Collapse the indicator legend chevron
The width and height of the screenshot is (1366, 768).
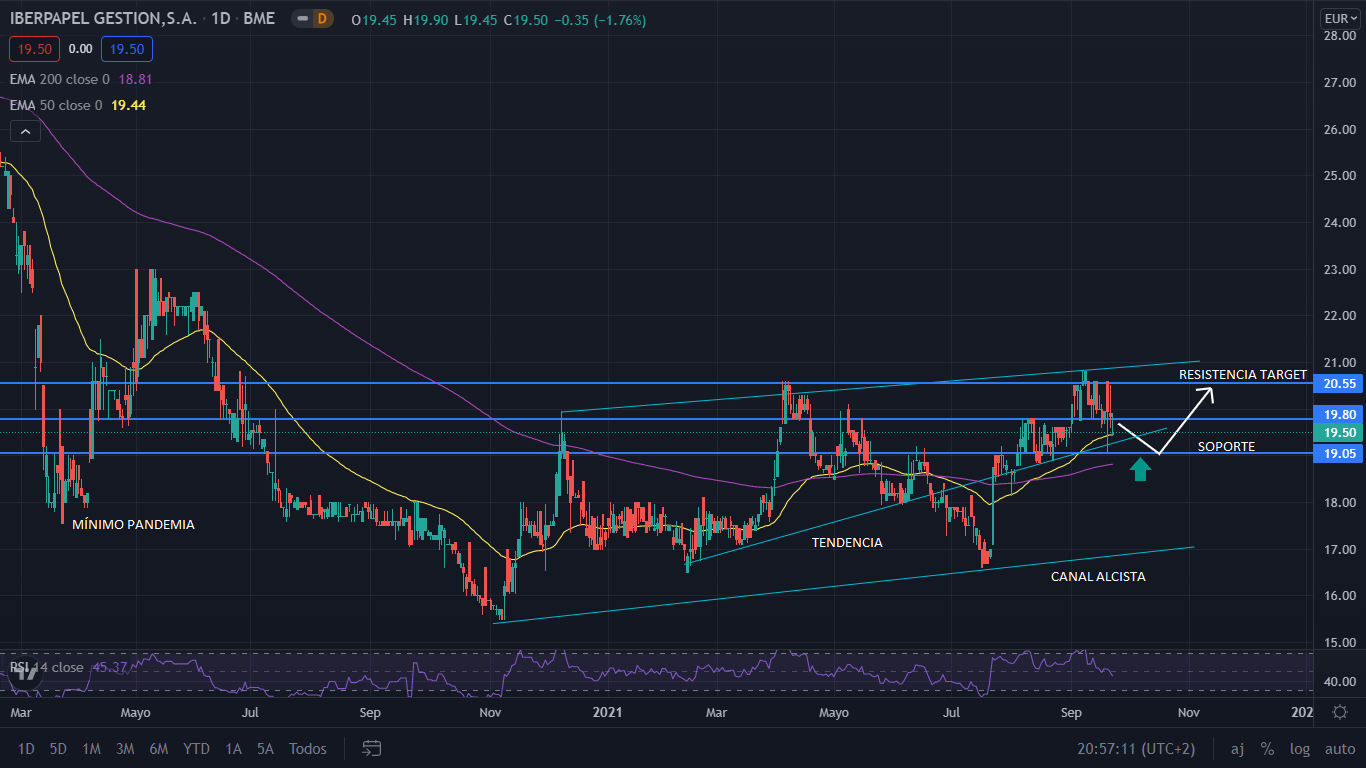click(24, 130)
